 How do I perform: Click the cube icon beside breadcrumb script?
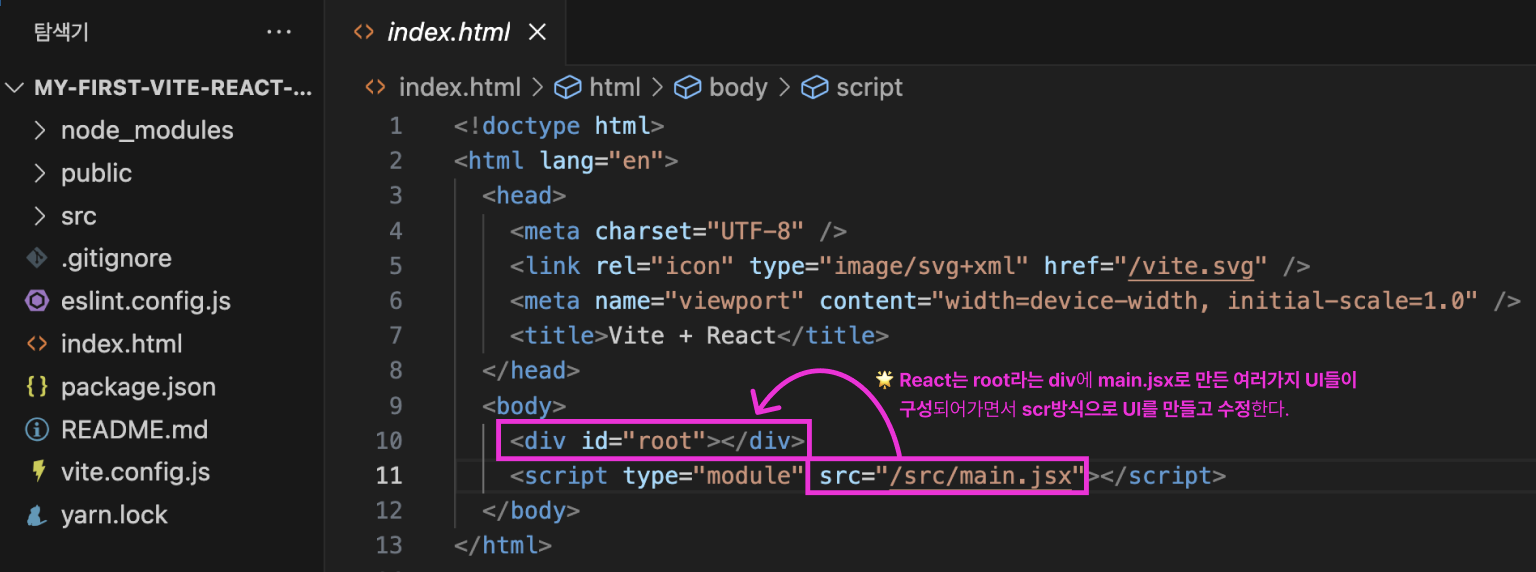[x=815, y=88]
